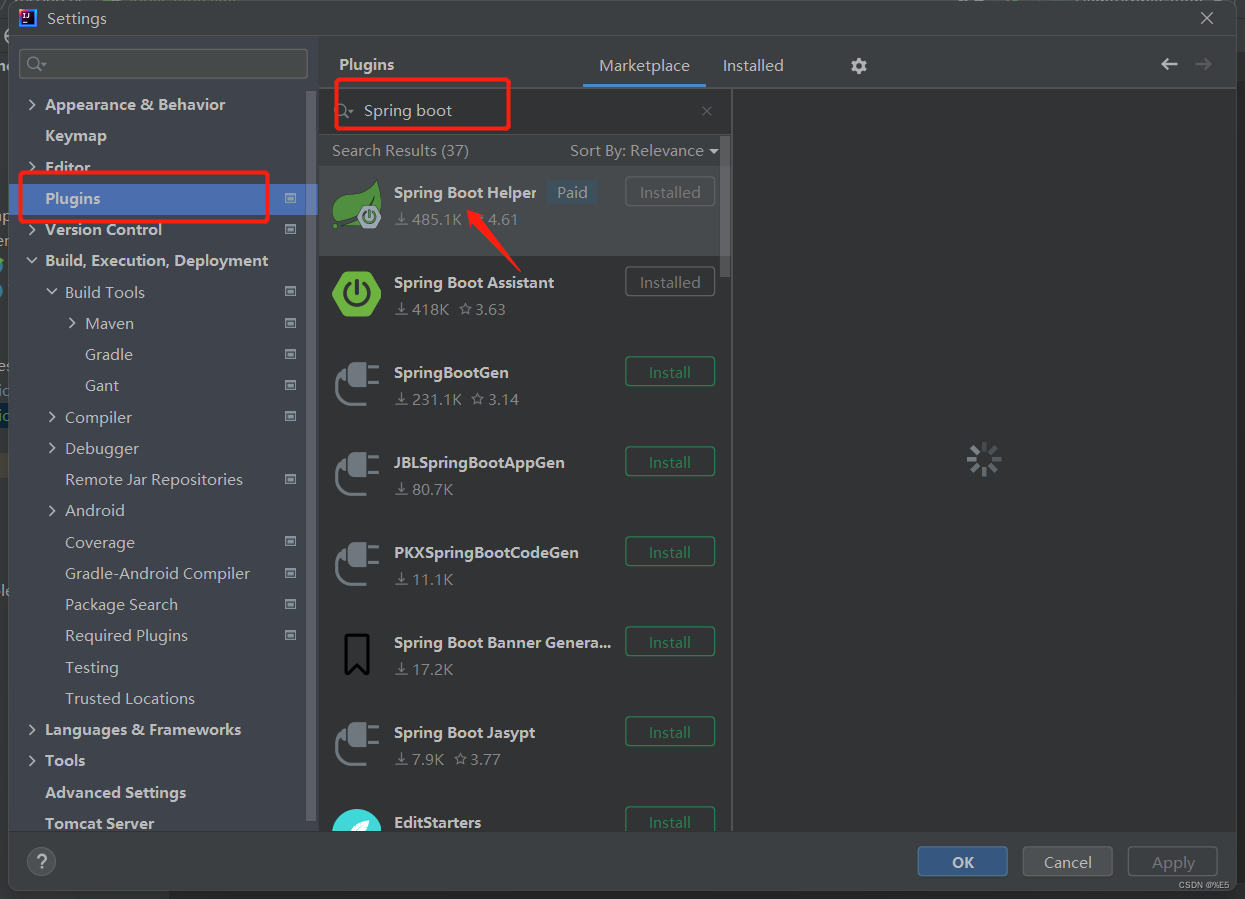
Task: Click the Cancel button
Action: pos(1067,862)
